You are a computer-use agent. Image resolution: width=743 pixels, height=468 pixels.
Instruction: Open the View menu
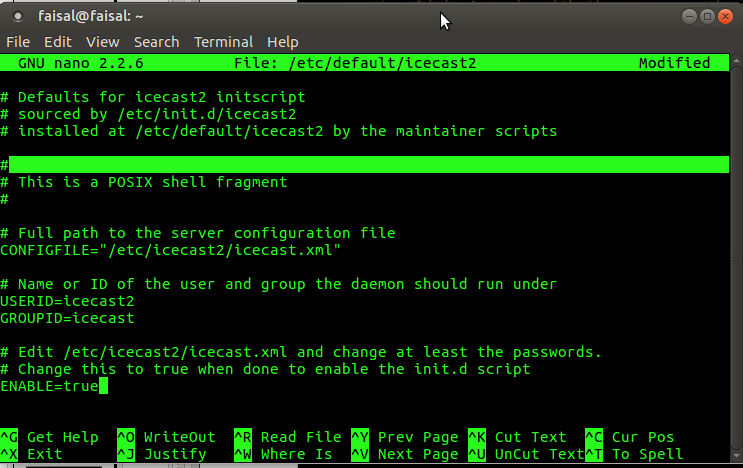(x=102, y=42)
